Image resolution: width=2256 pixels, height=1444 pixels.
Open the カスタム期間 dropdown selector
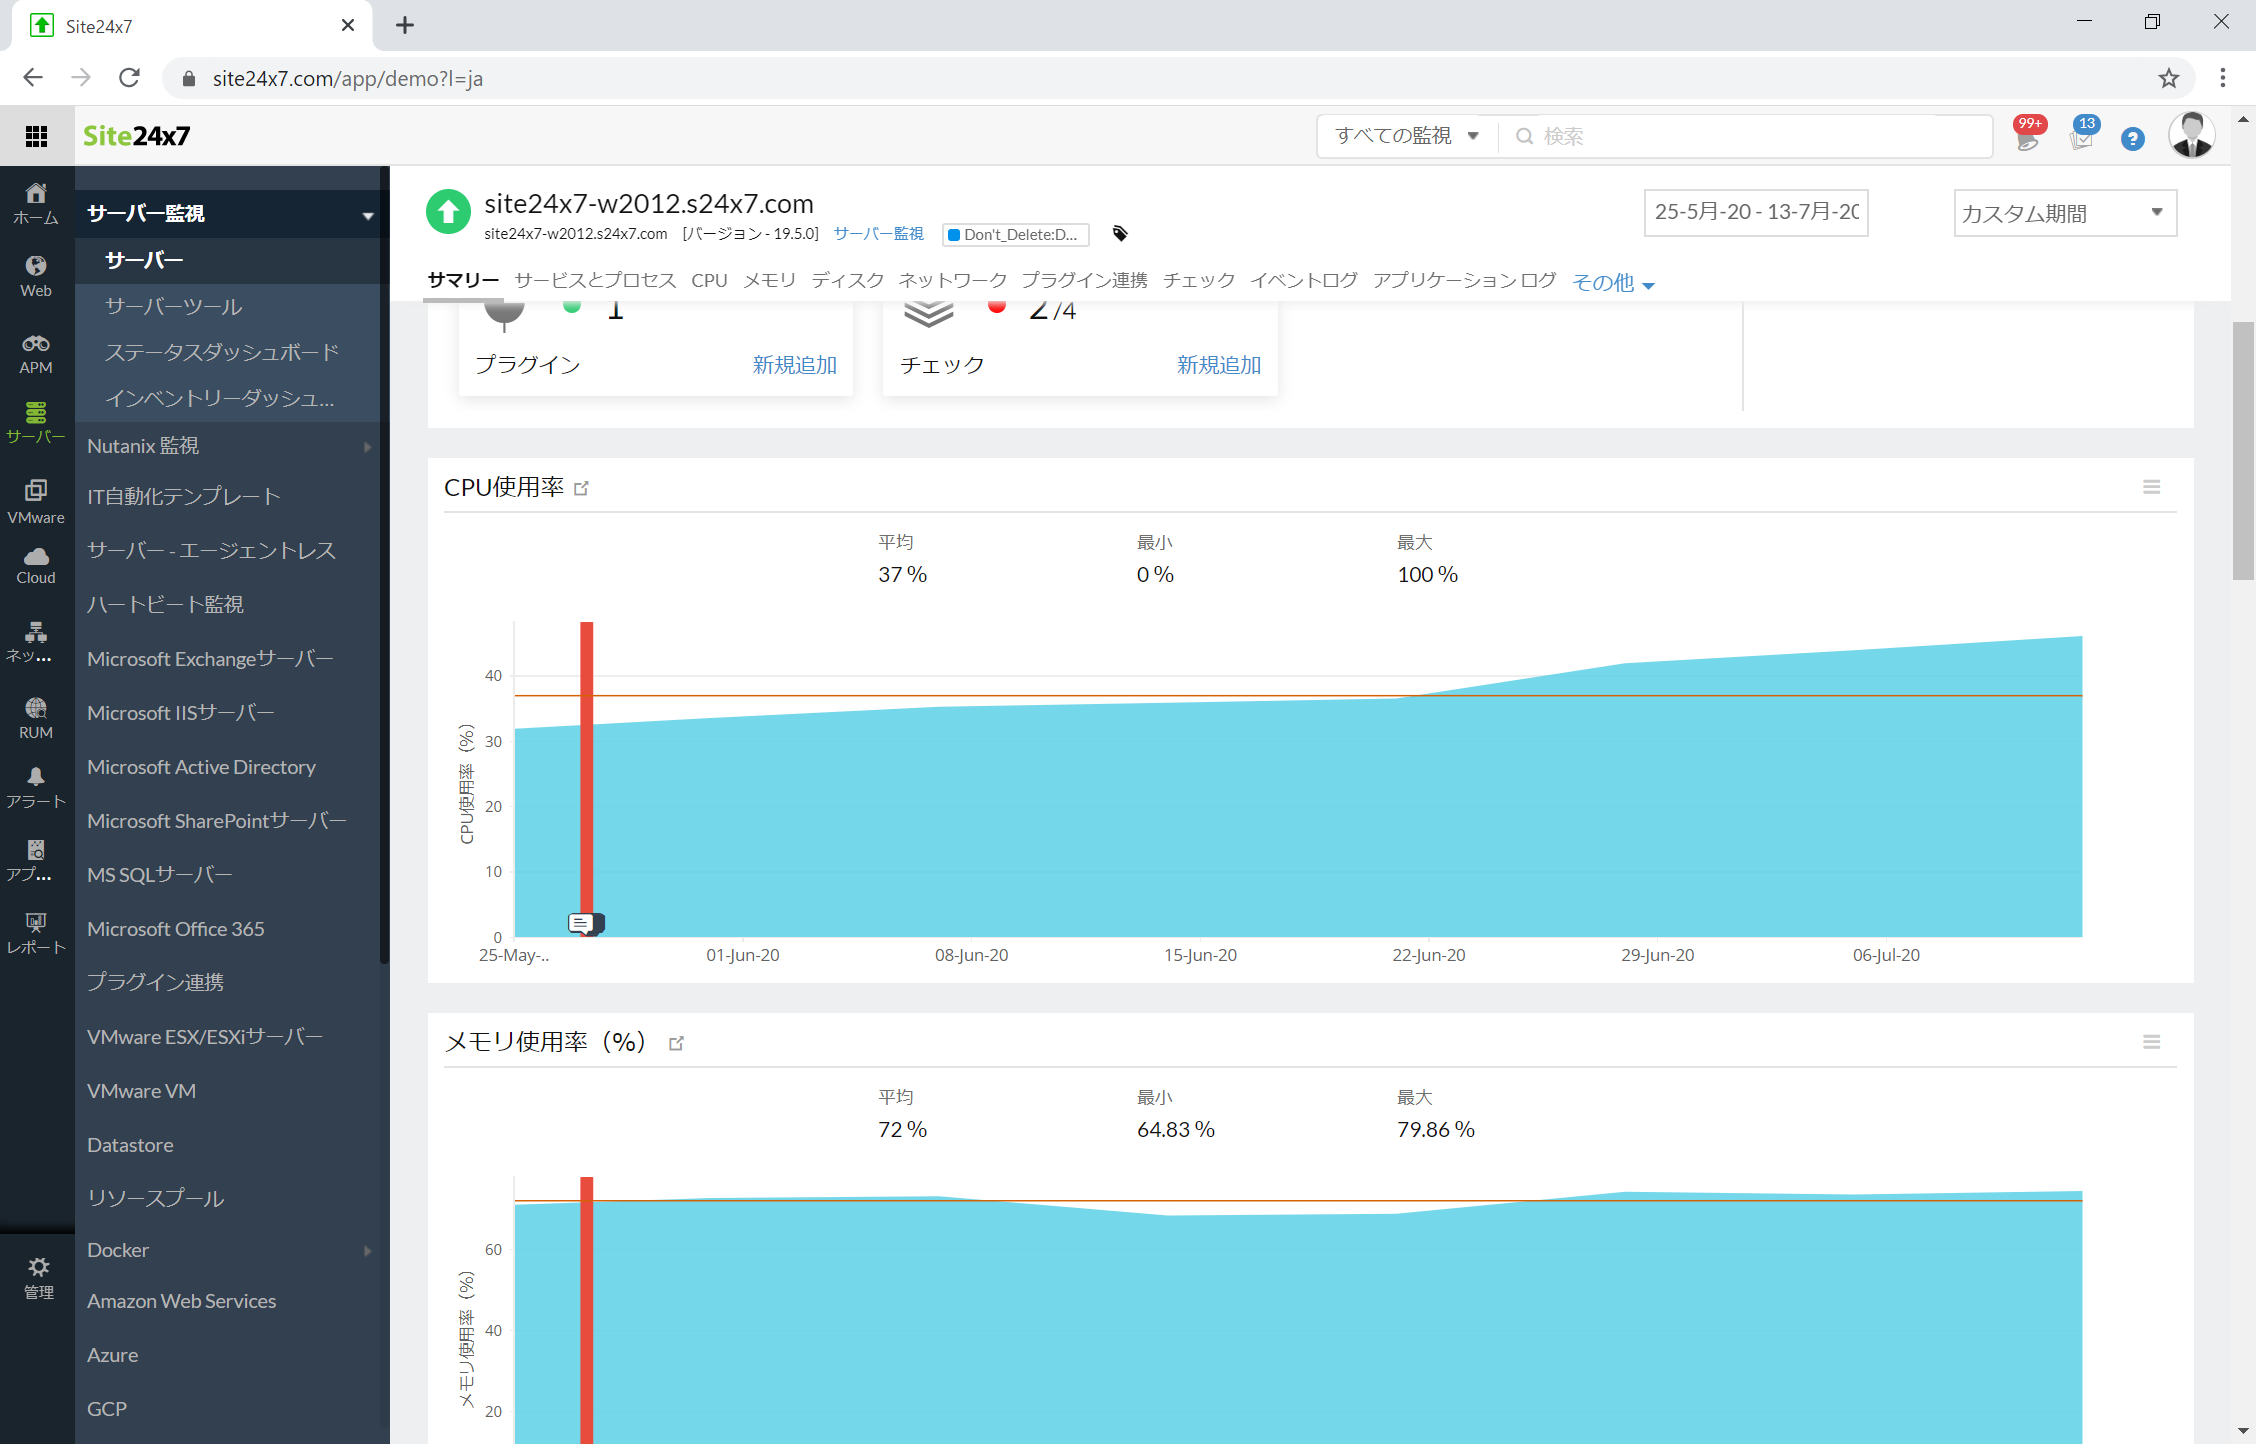point(2060,211)
